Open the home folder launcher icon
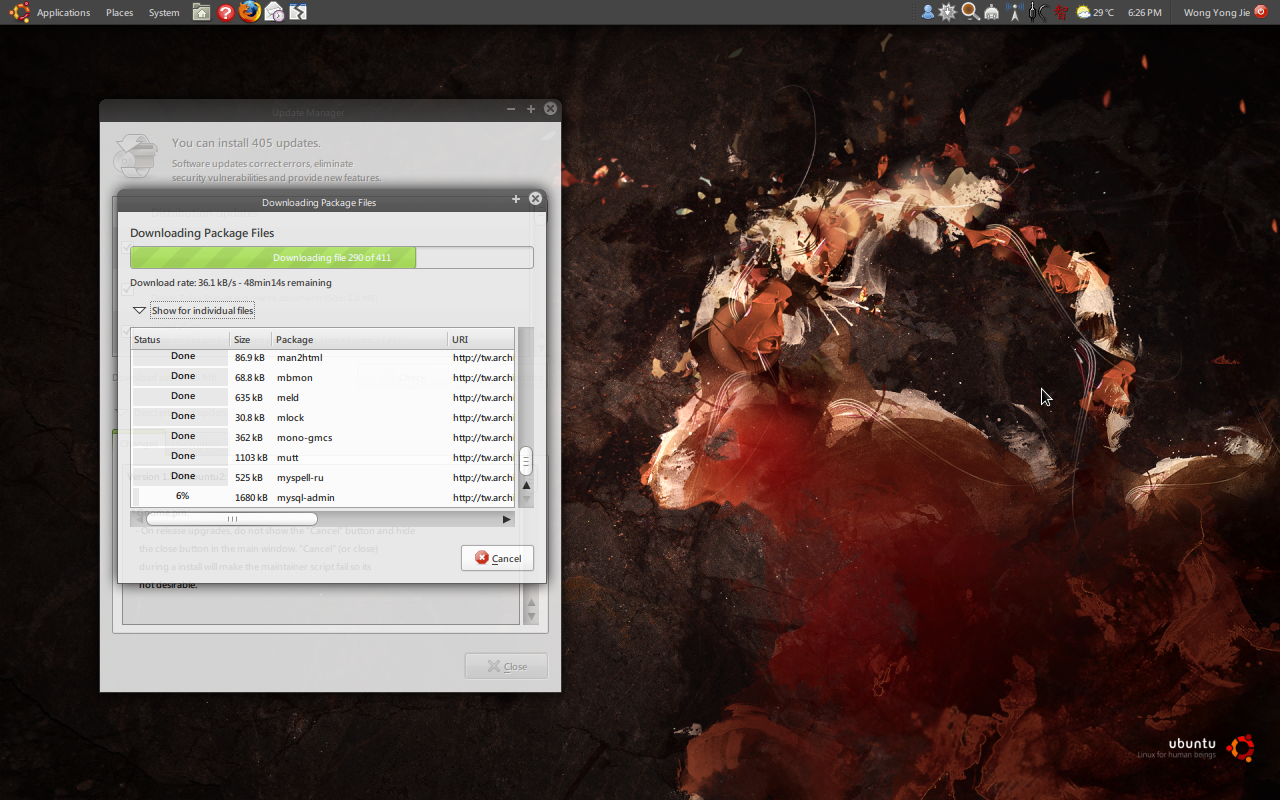This screenshot has width=1280, height=800. tap(202, 12)
